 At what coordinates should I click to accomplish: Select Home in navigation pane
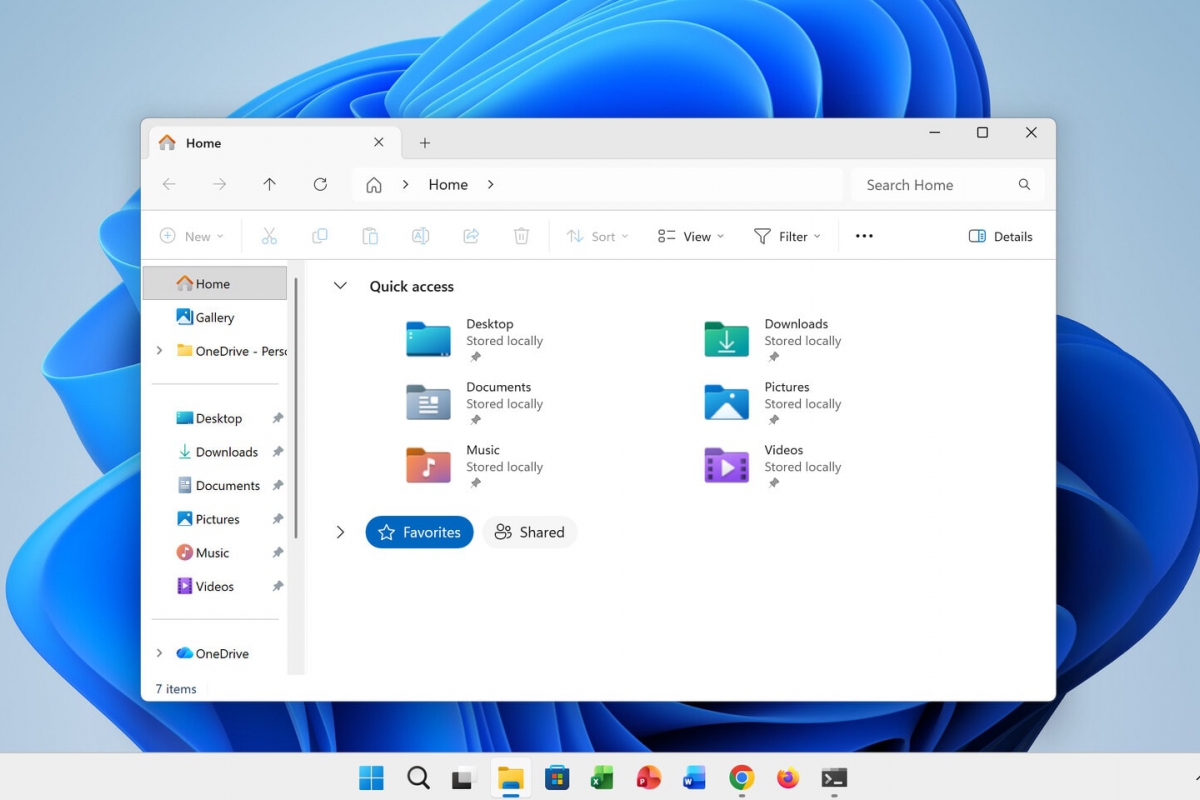[215, 283]
